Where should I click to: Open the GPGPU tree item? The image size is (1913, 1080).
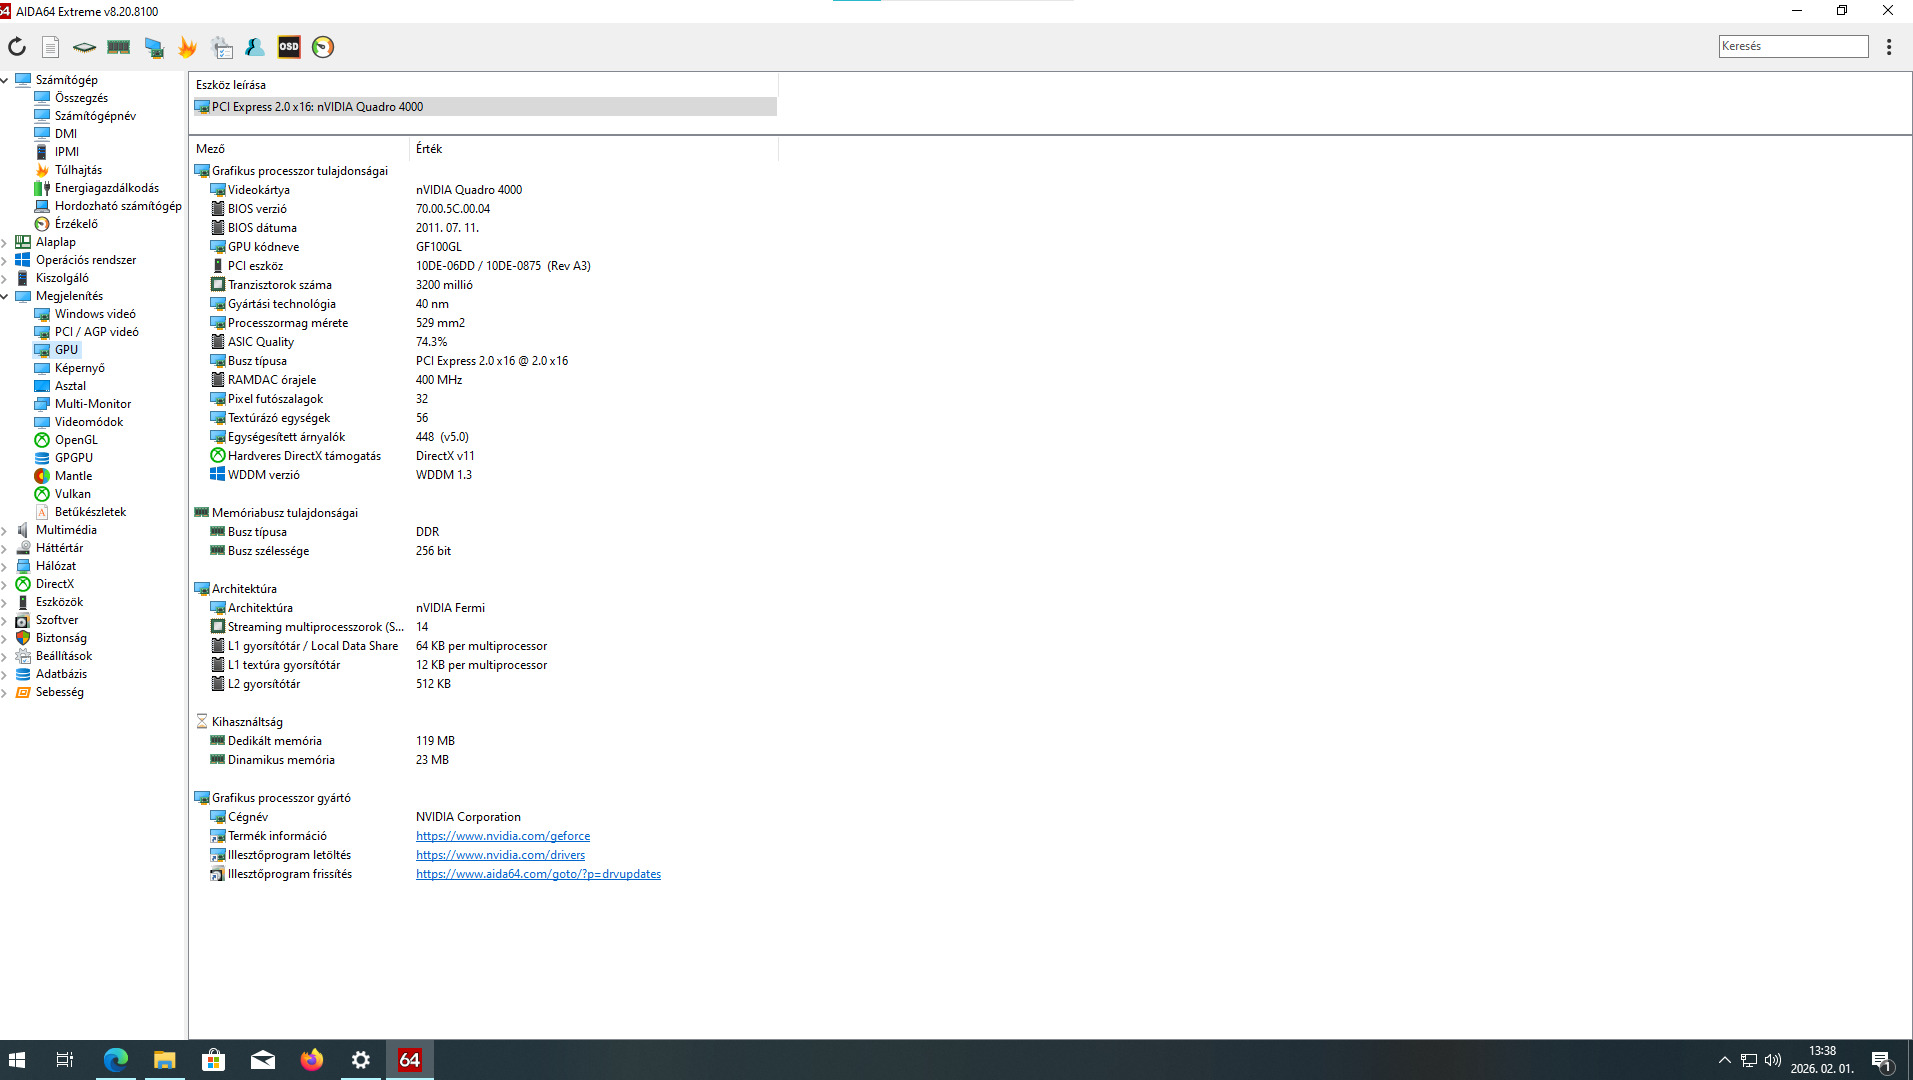[x=74, y=458]
